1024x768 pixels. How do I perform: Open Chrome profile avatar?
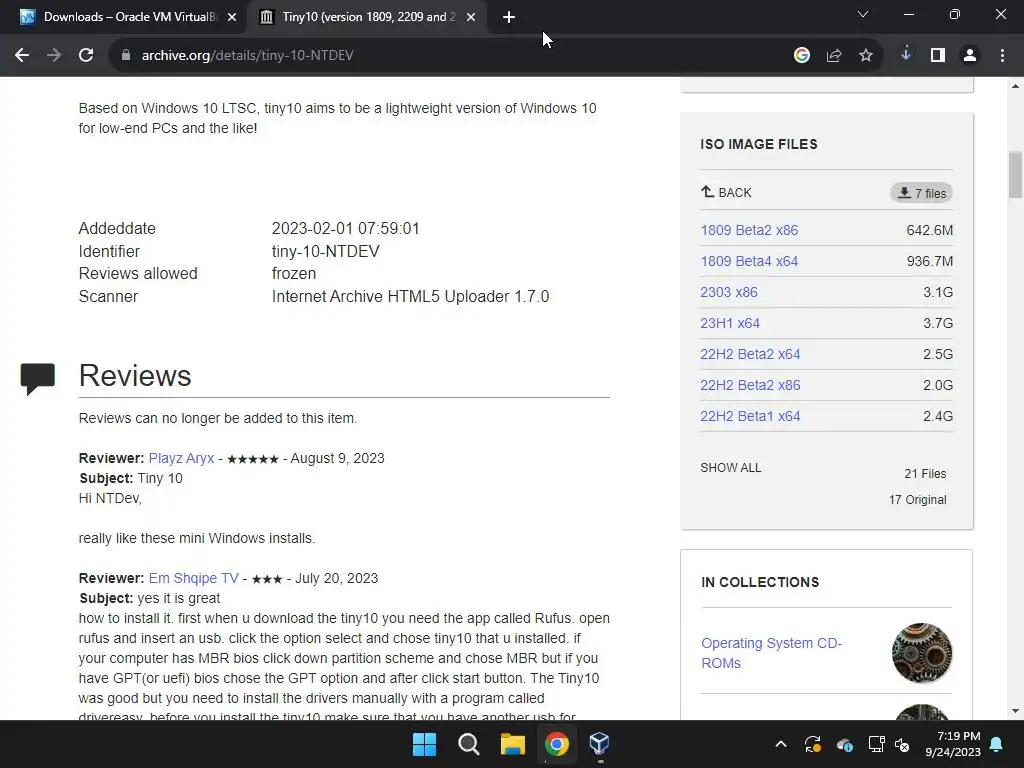970,56
